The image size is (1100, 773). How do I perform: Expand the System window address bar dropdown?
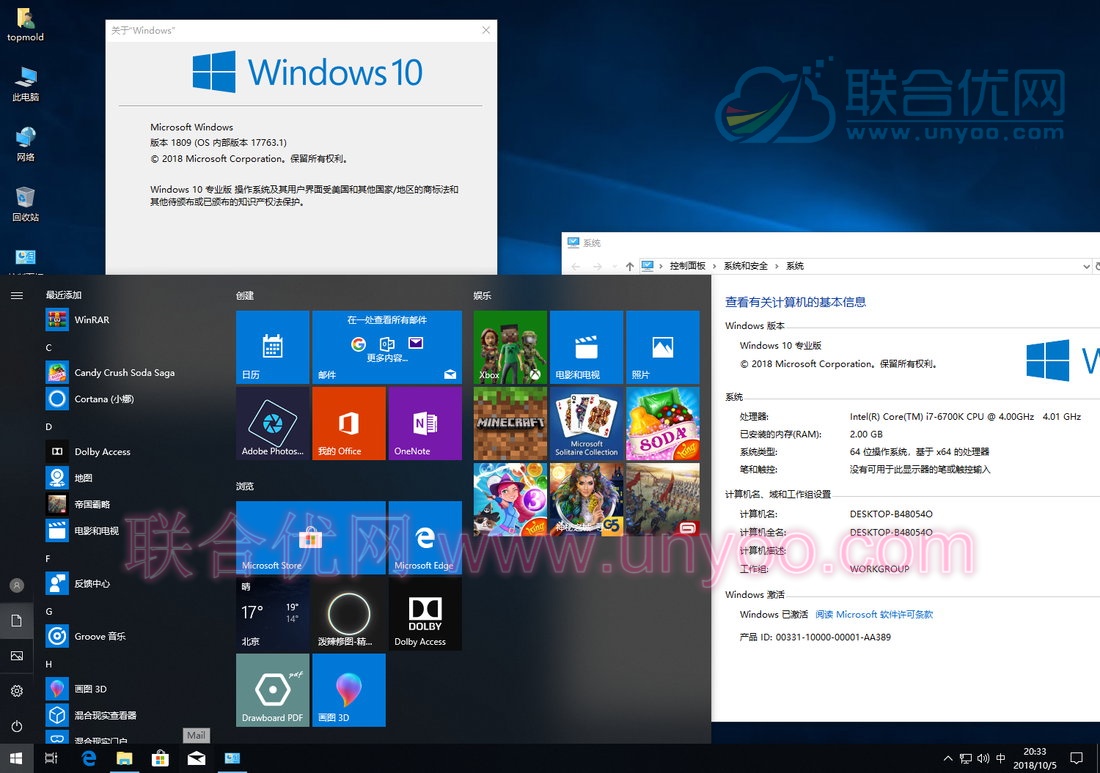point(1086,267)
